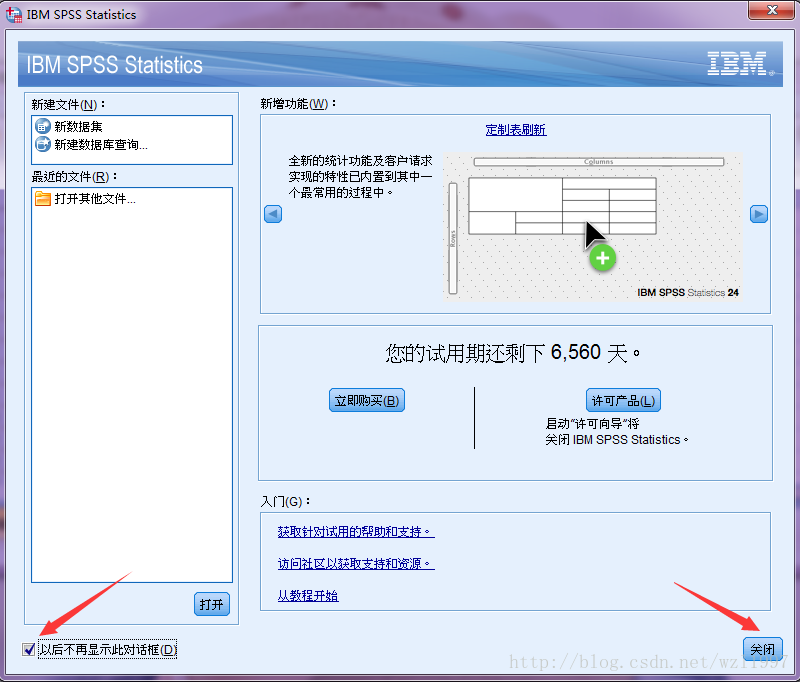Open the 从教程开始 tutorial link
The height and width of the screenshot is (682, 800).
[x=308, y=595]
